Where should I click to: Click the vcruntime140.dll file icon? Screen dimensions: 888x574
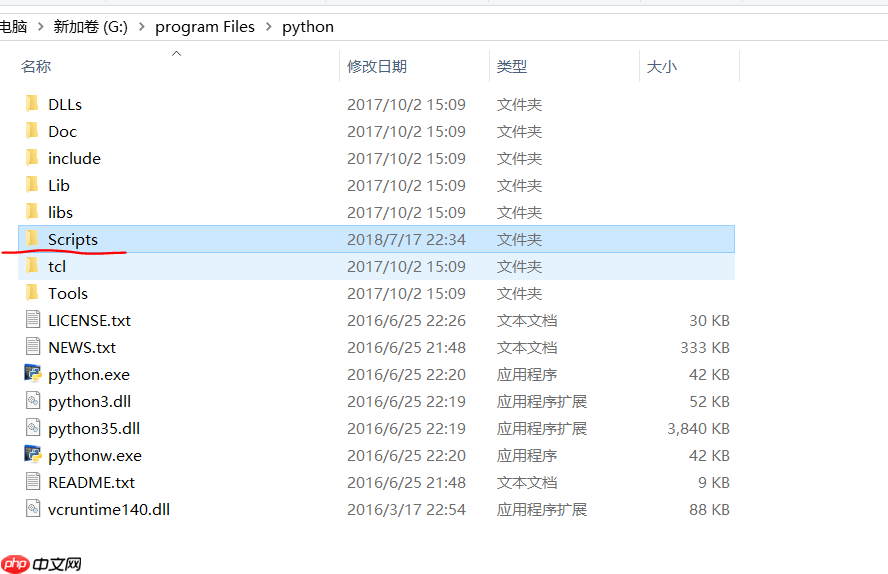[33, 508]
